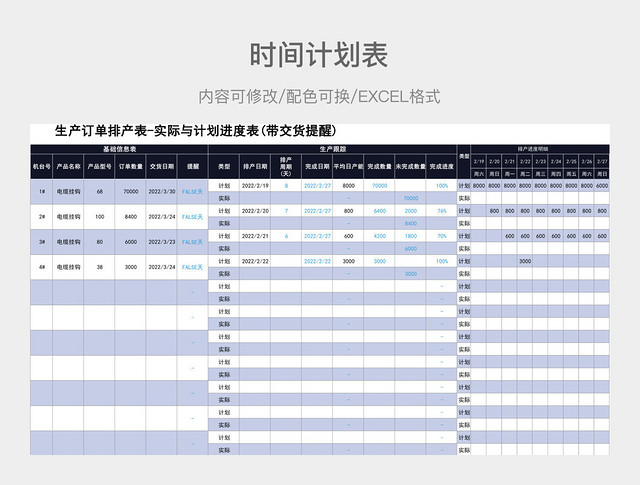Screen dimensions: 640x485
Task: Select the 提醒 column header
Action: point(193,167)
